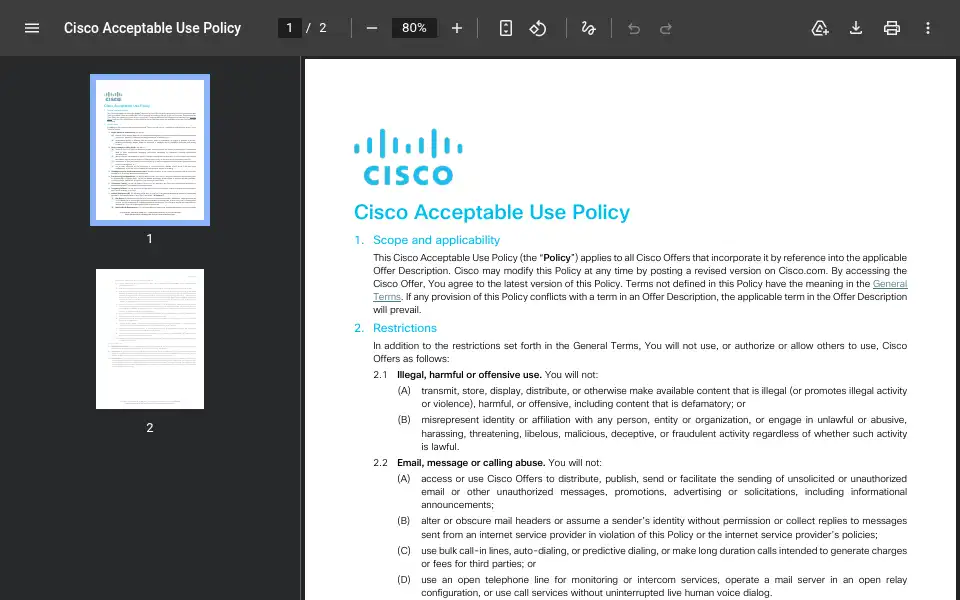Viewport: 960px width, 600px height.
Task: Download the PDF file
Action: [856, 28]
